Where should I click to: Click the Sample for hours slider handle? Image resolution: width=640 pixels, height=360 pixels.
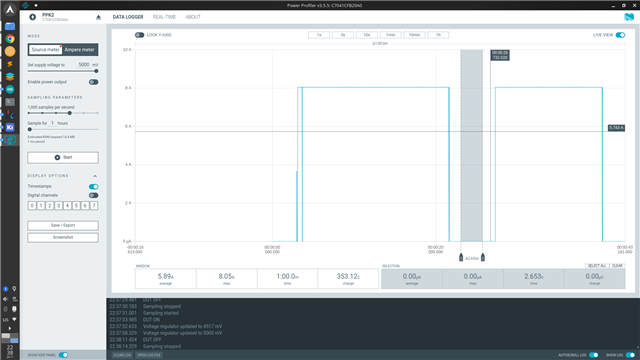point(30,129)
